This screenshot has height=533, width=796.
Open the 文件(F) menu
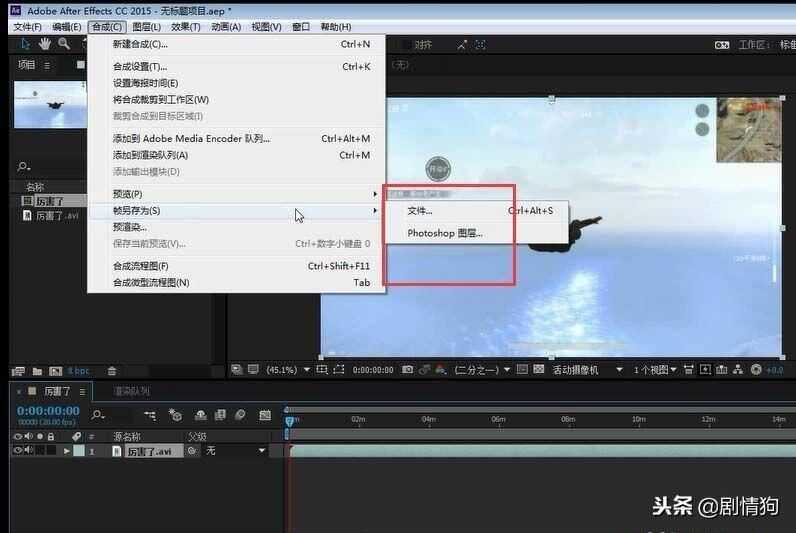(27, 27)
